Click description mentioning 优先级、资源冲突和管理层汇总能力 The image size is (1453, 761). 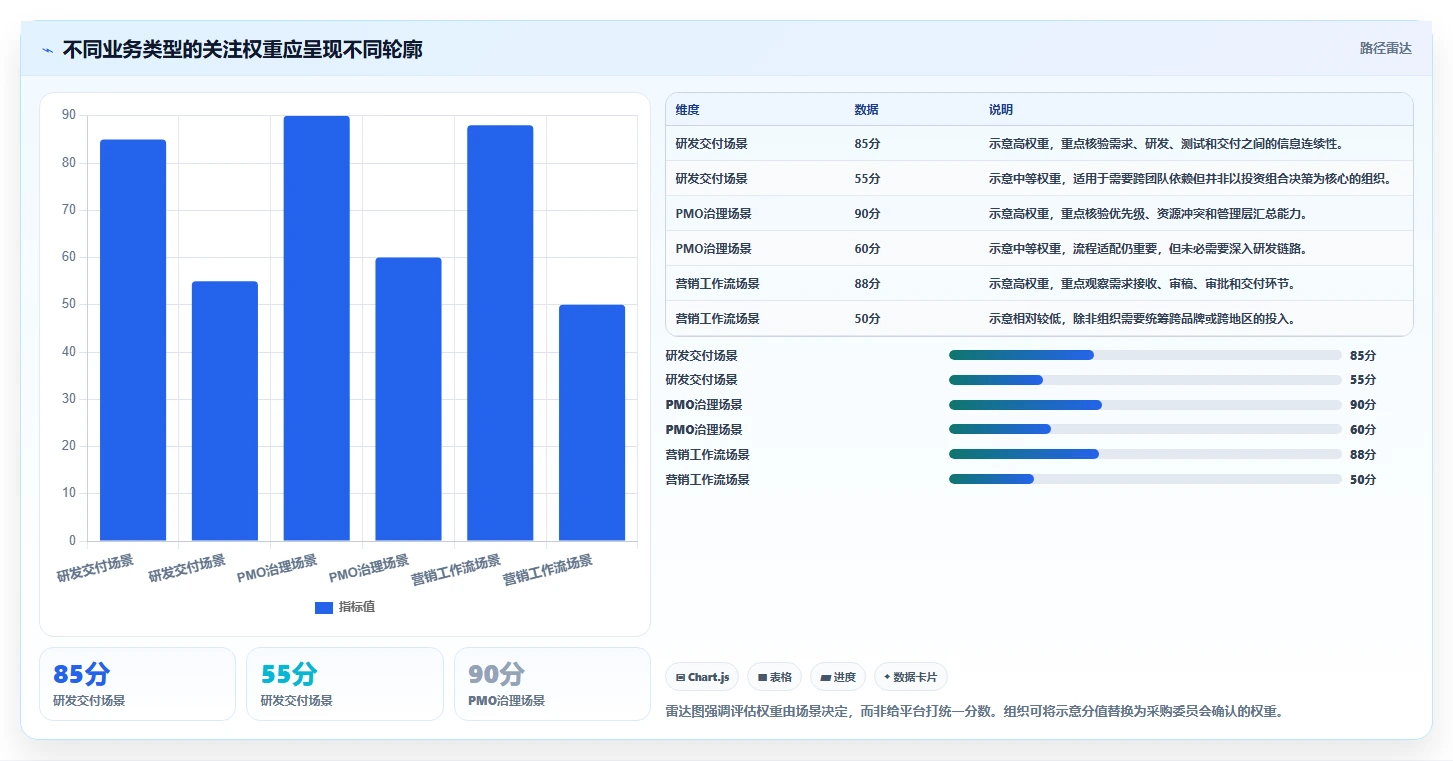coord(1148,214)
